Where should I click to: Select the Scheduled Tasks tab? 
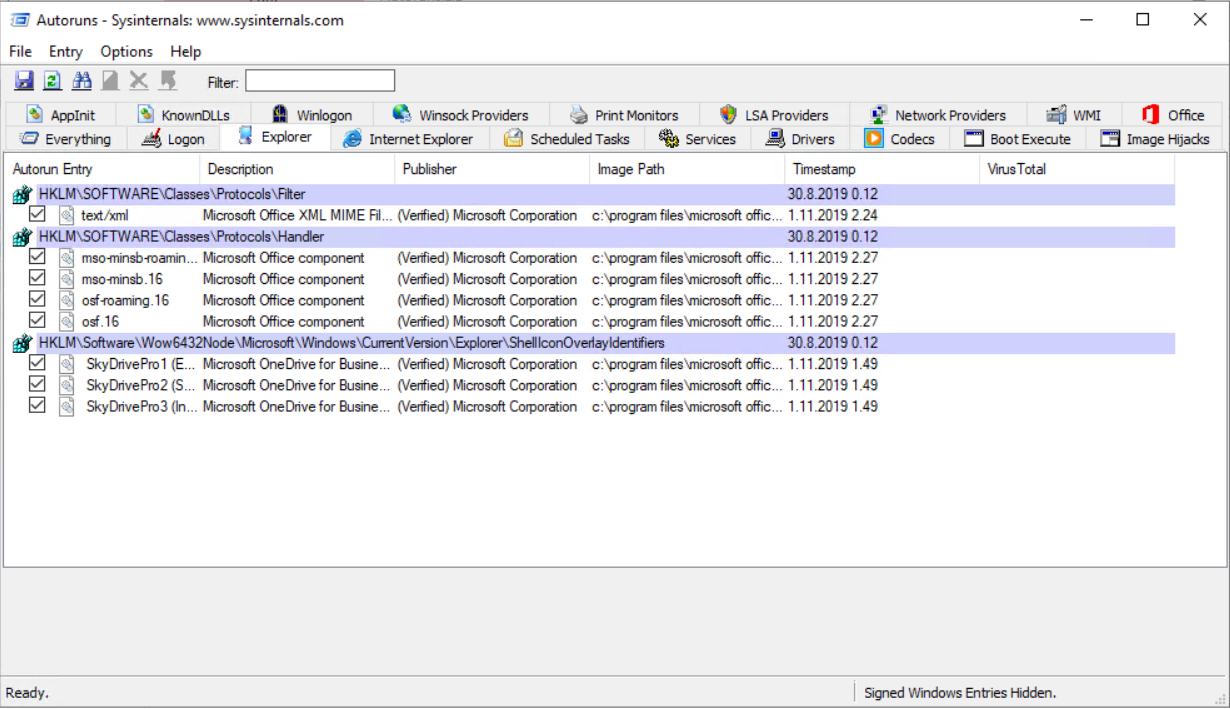(567, 139)
